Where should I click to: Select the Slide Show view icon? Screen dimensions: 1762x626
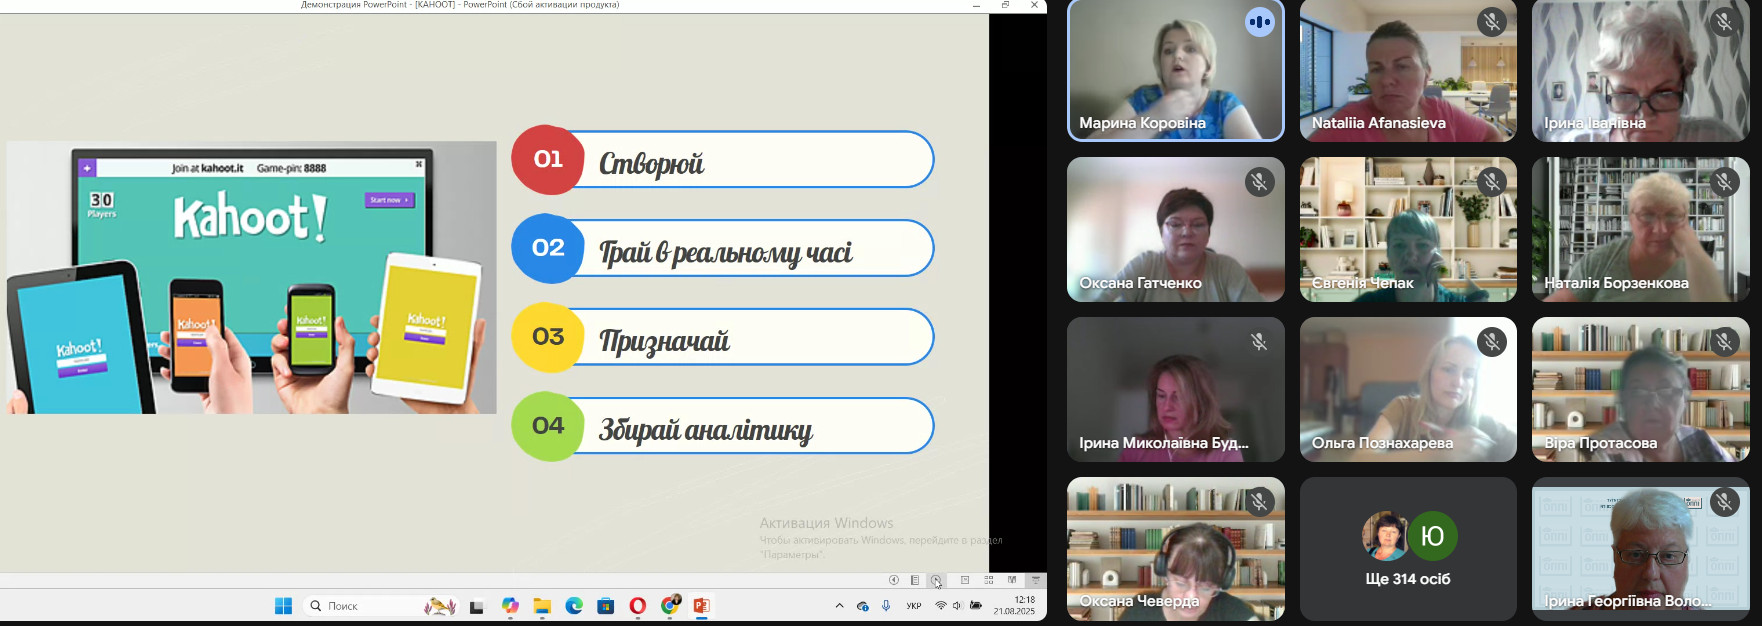(x=1036, y=580)
